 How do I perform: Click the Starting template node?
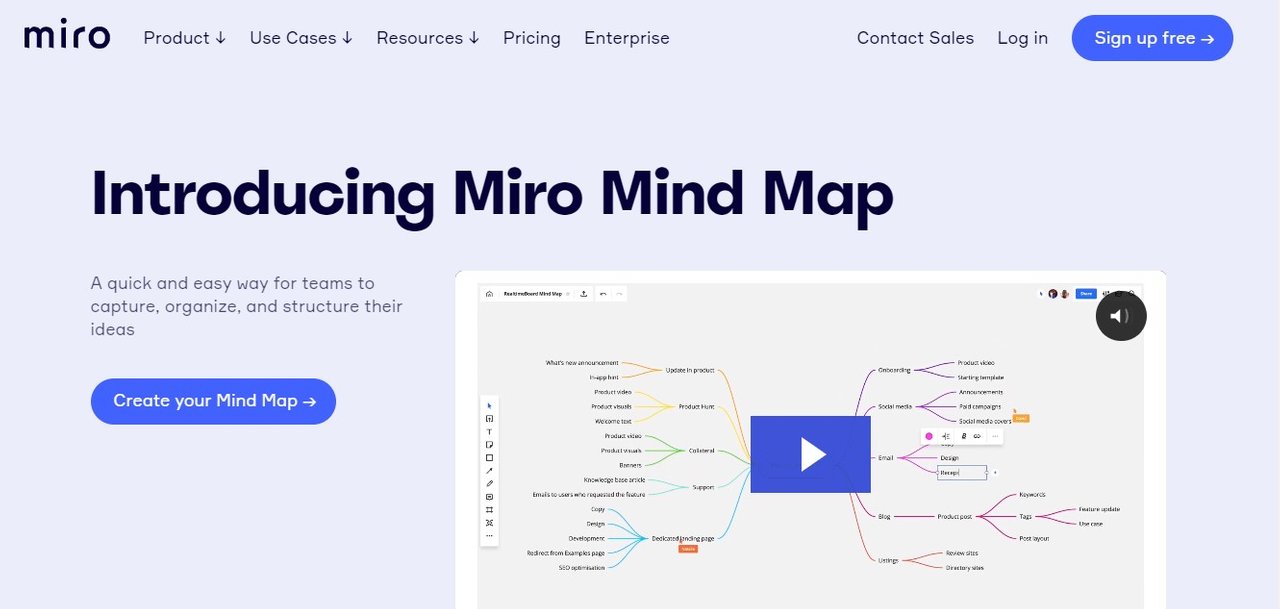(981, 377)
